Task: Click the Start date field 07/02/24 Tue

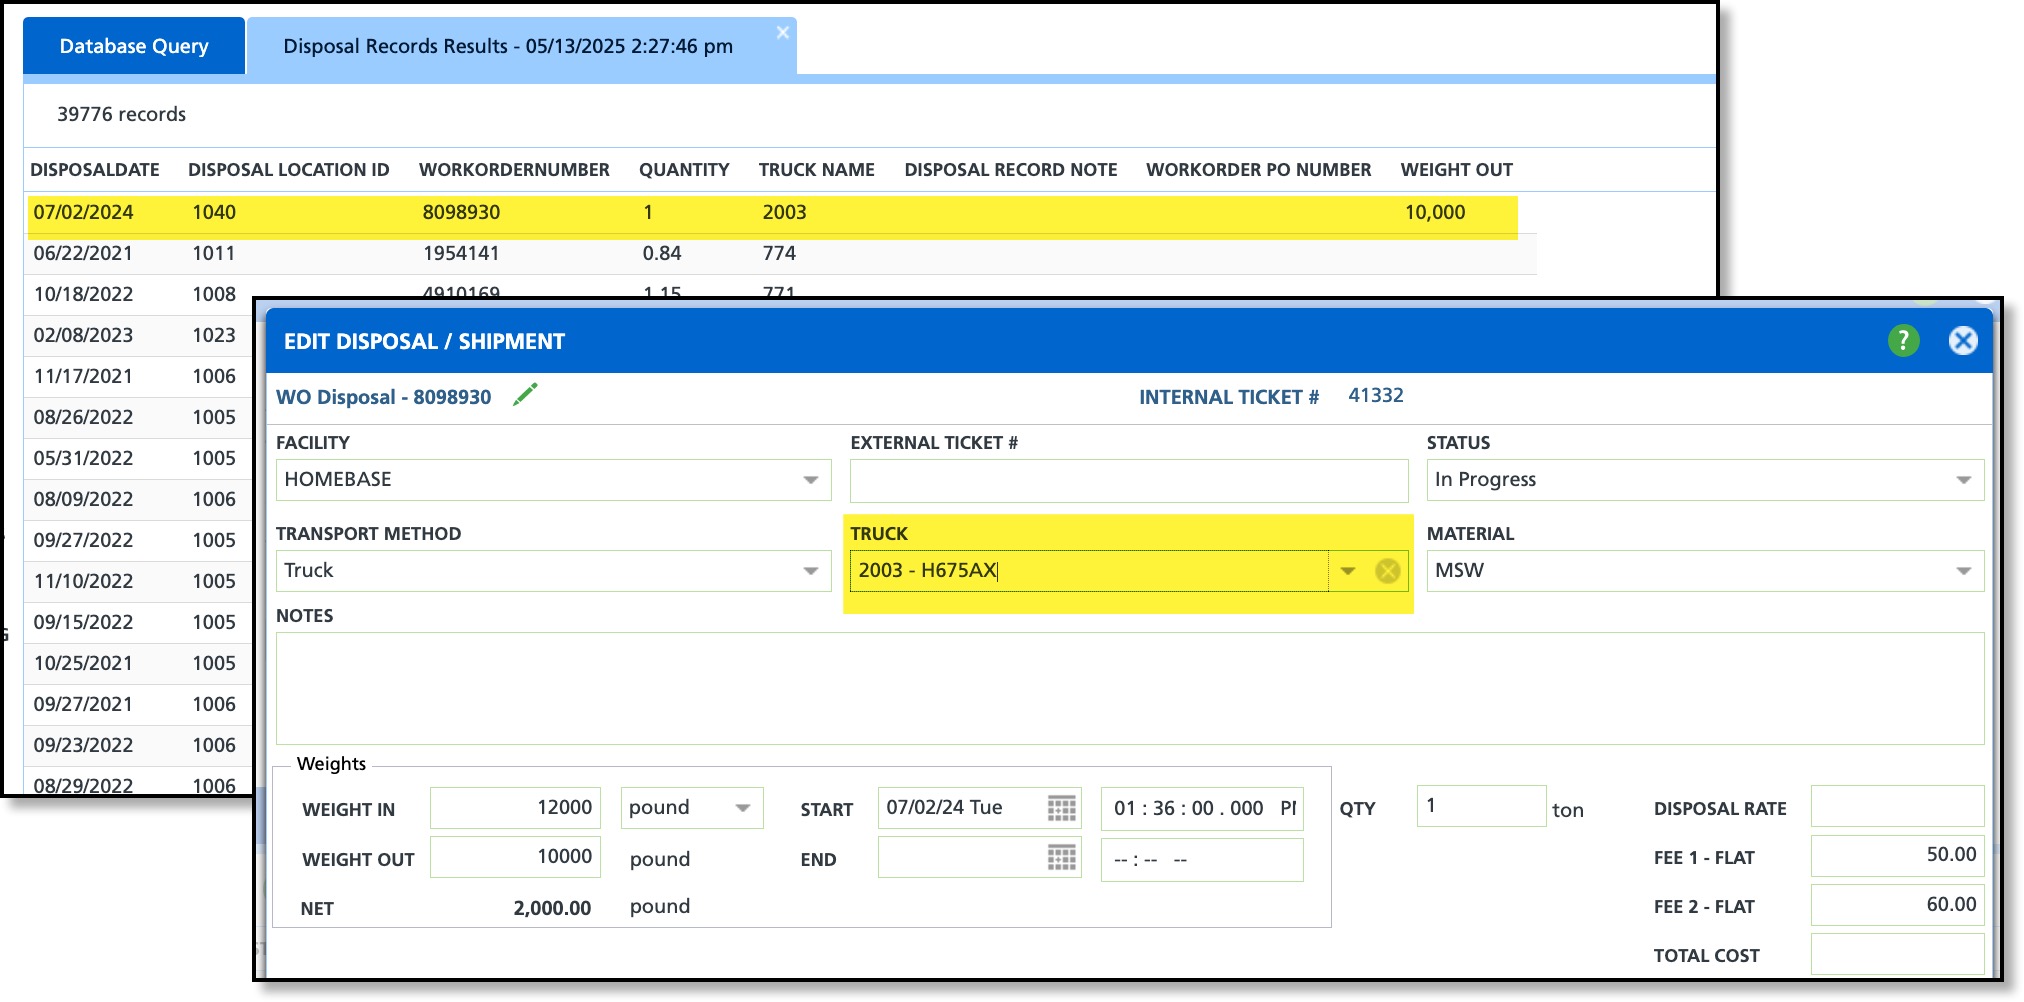Action: (x=960, y=808)
